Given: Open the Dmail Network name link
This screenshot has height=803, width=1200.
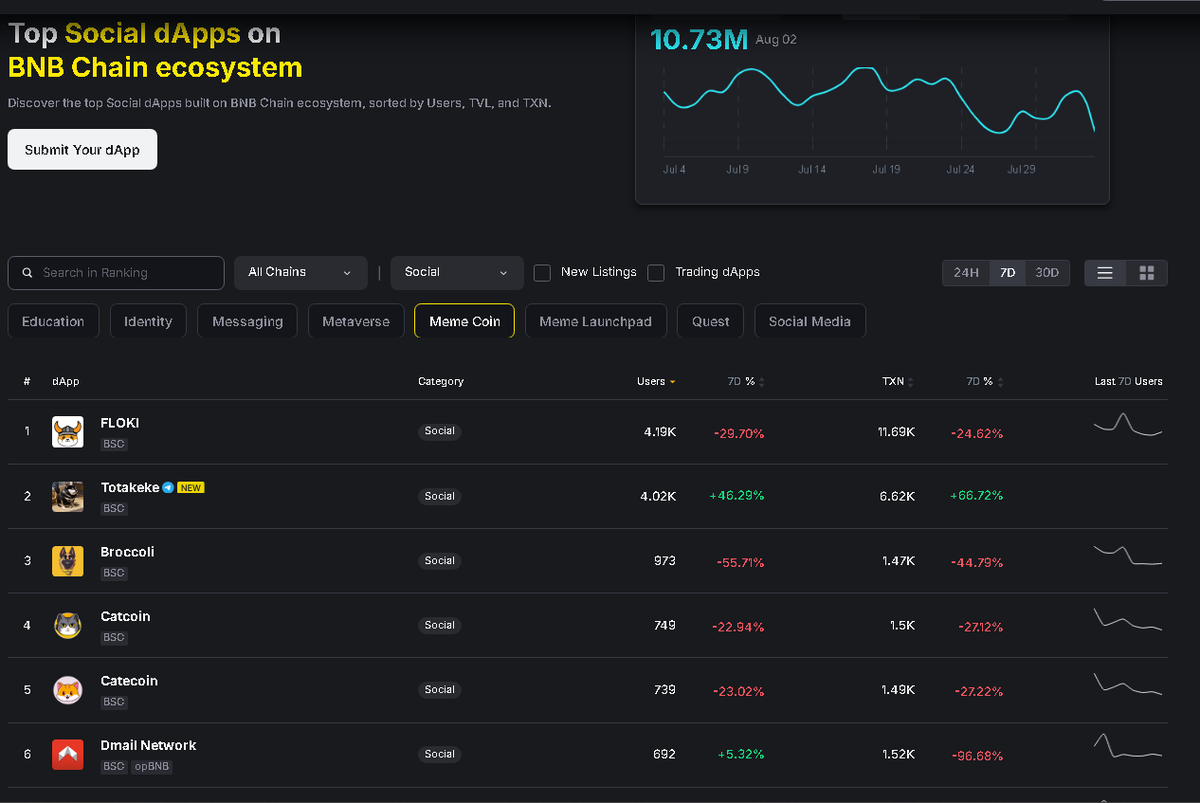Looking at the screenshot, I should pyautogui.click(x=148, y=746).
